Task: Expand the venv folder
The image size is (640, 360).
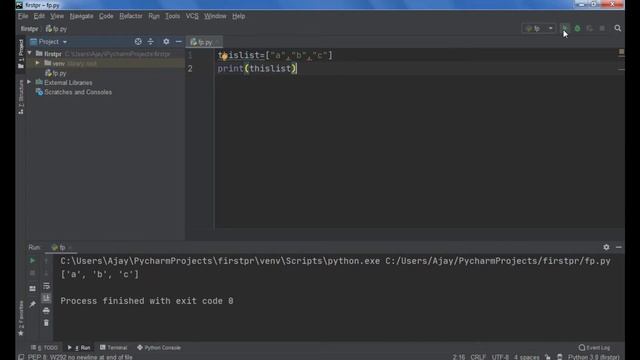Action: click(x=38, y=63)
